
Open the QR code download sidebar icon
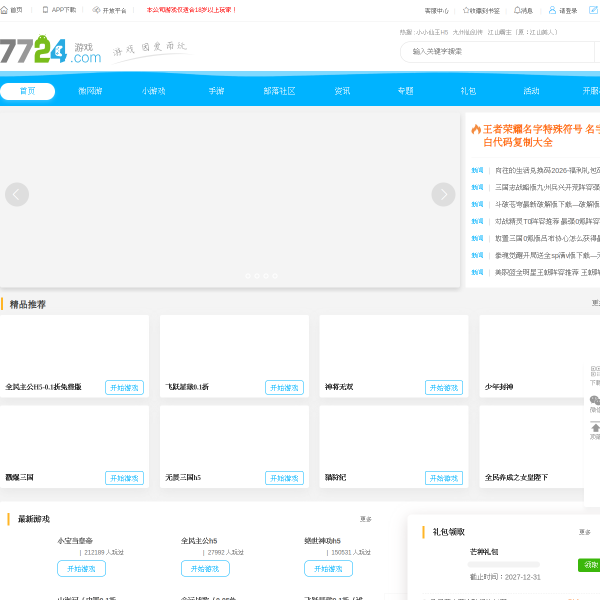pyautogui.click(x=595, y=371)
